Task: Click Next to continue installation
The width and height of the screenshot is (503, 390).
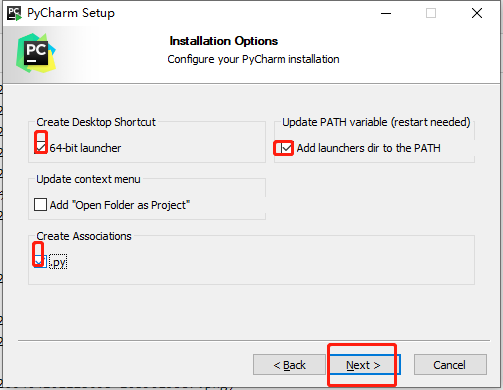Action: pyautogui.click(x=364, y=365)
